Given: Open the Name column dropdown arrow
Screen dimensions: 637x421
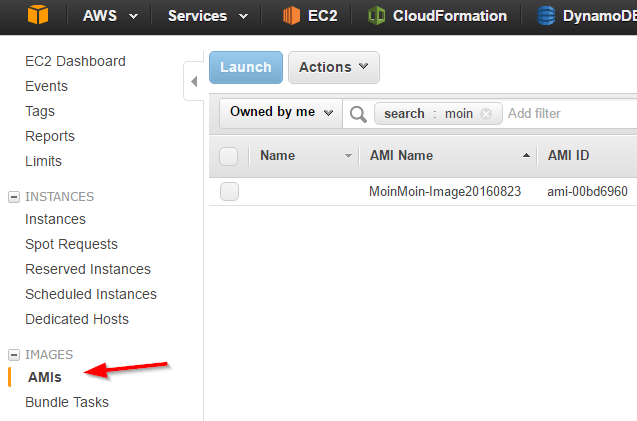Looking at the screenshot, I should [x=348, y=156].
